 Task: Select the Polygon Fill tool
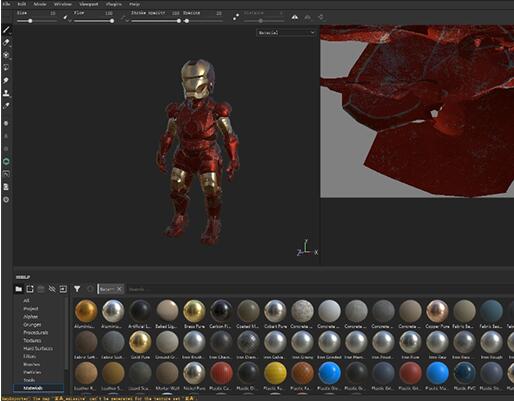tap(6, 68)
